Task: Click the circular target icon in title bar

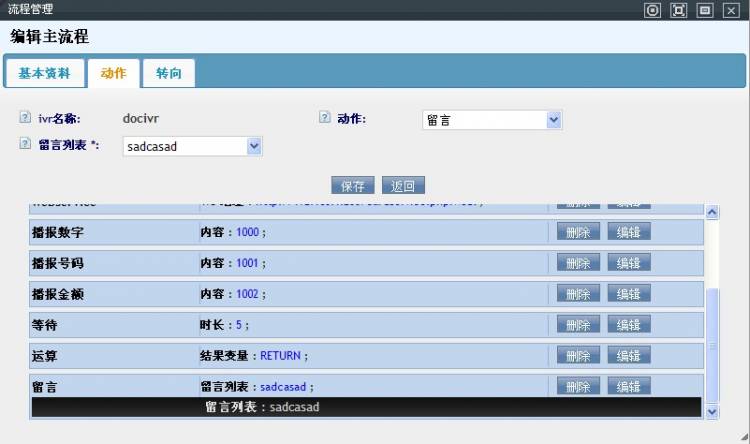Action: tap(653, 10)
